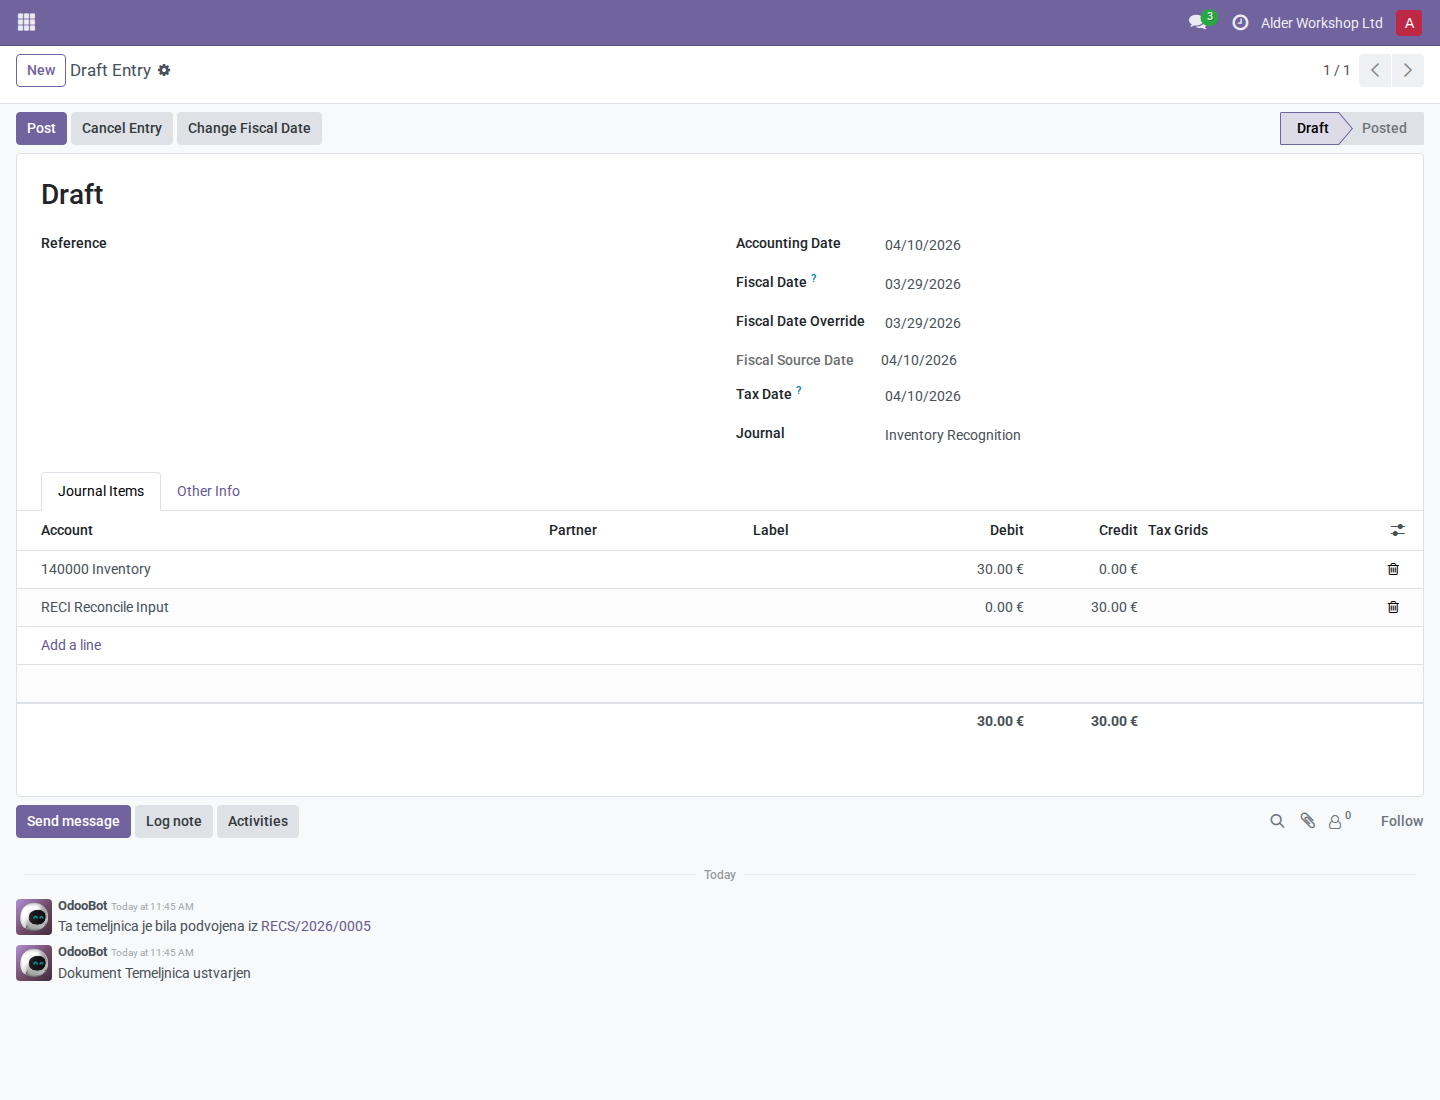This screenshot has width=1440, height=1100.
Task: Open the column settings adjust icon
Action: point(1397,530)
